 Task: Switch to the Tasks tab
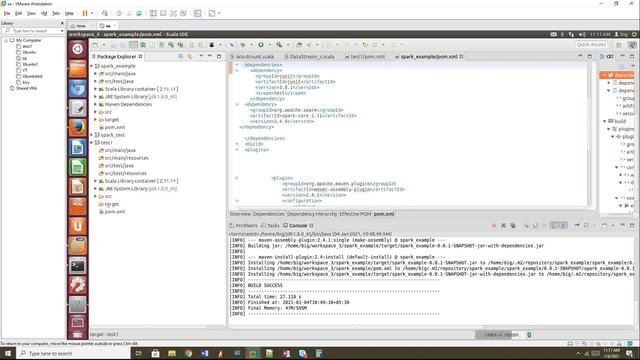271,225
